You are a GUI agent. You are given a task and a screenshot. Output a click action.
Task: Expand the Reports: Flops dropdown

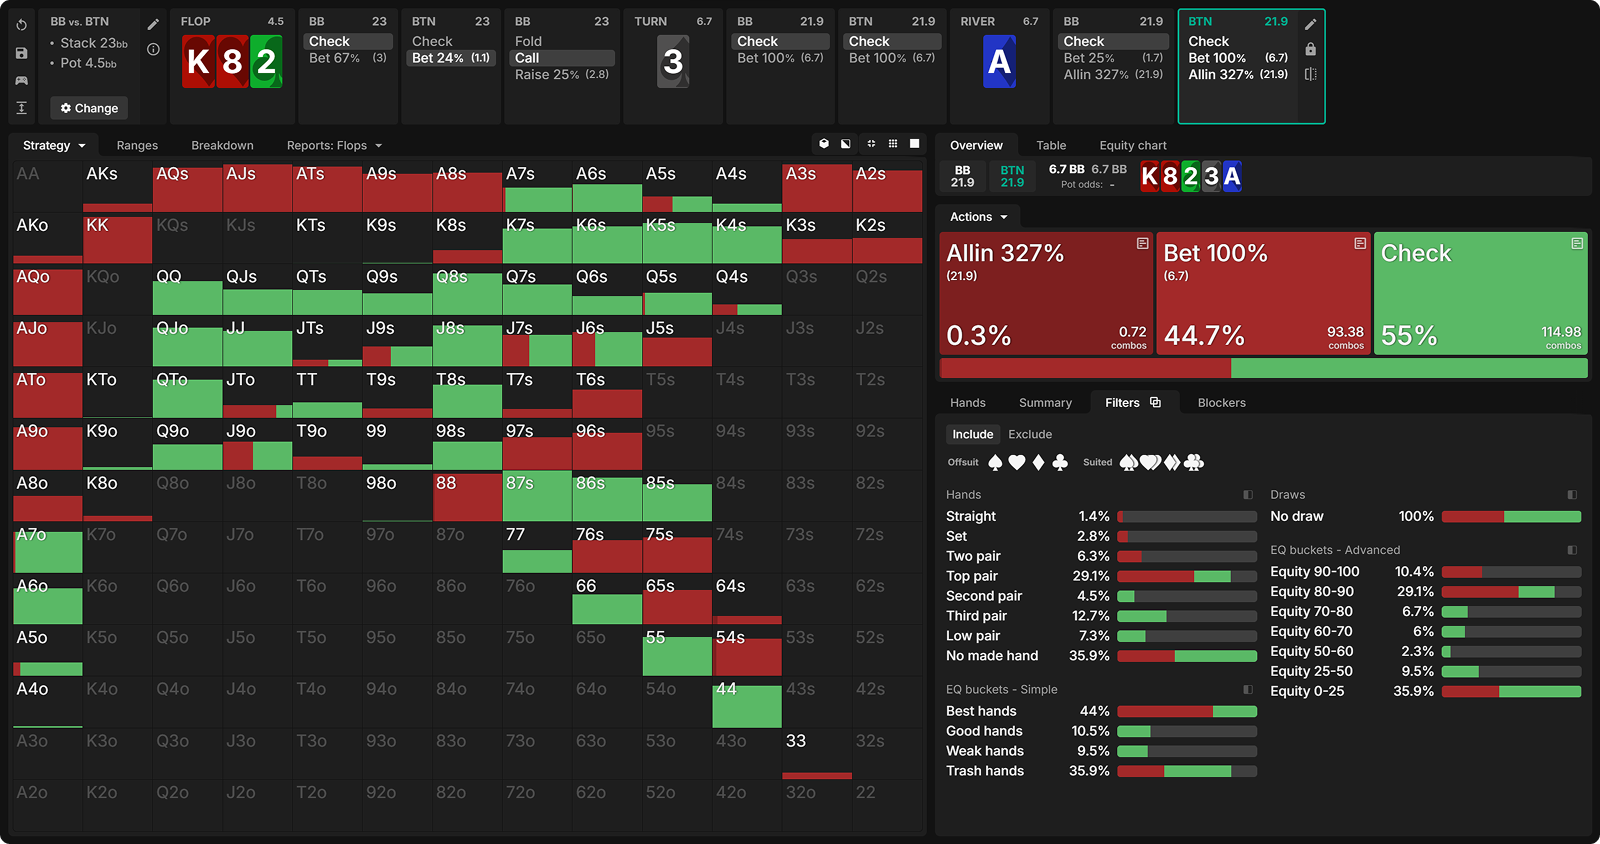pyautogui.click(x=334, y=145)
